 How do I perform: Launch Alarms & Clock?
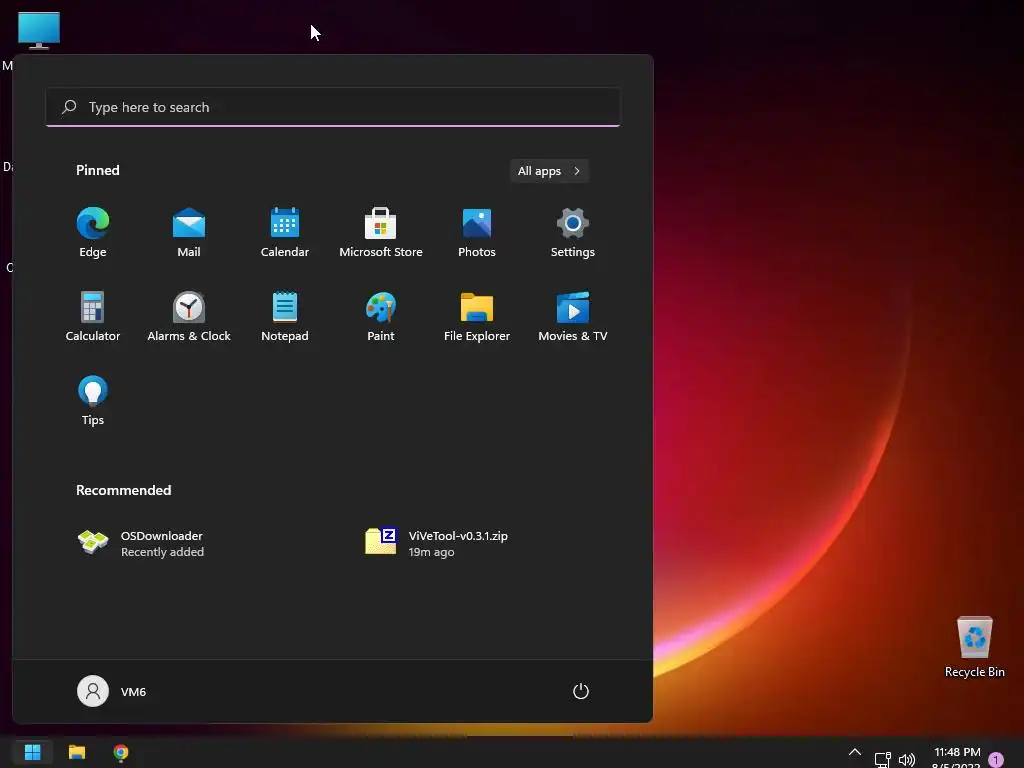[x=189, y=316]
